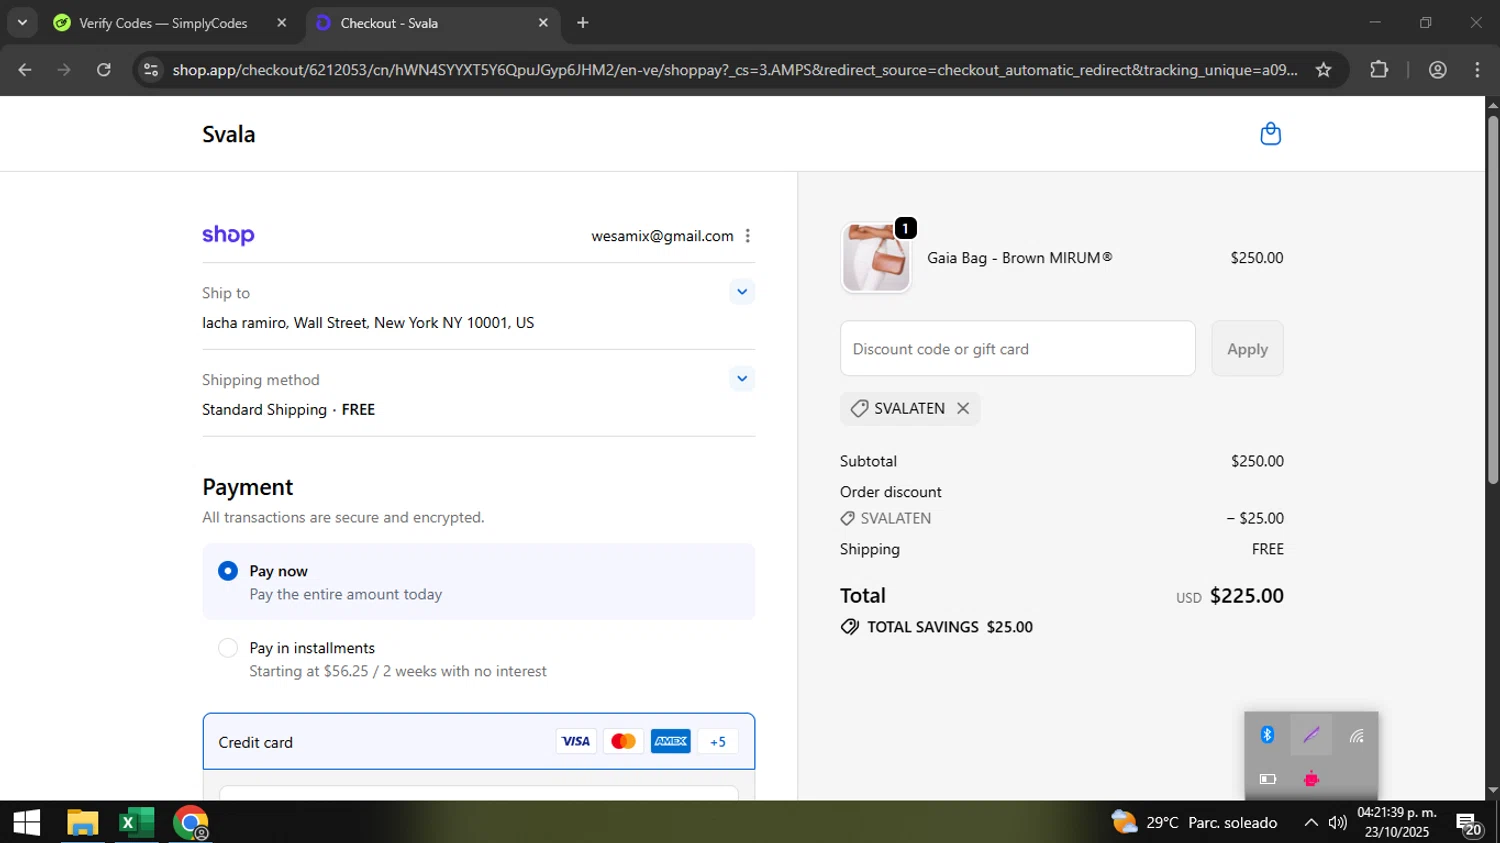Viewport: 1500px width, 843px height.
Task: Close the Verify Codes tab
Action: [x=282, y=22]
